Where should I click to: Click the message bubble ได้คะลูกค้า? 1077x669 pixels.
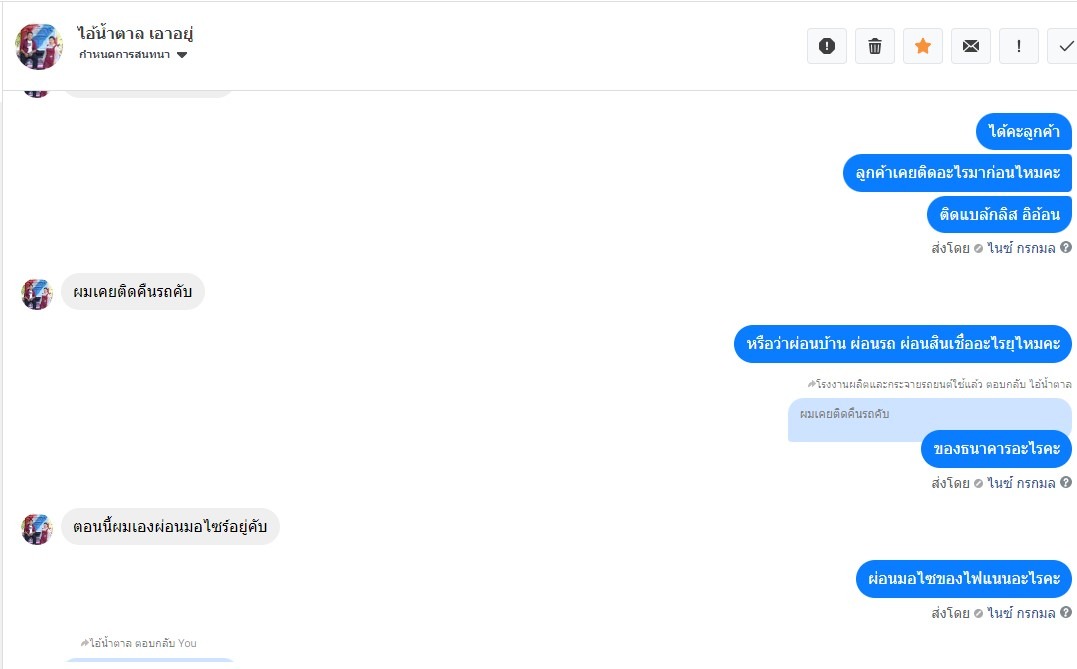coord(1023,132)
